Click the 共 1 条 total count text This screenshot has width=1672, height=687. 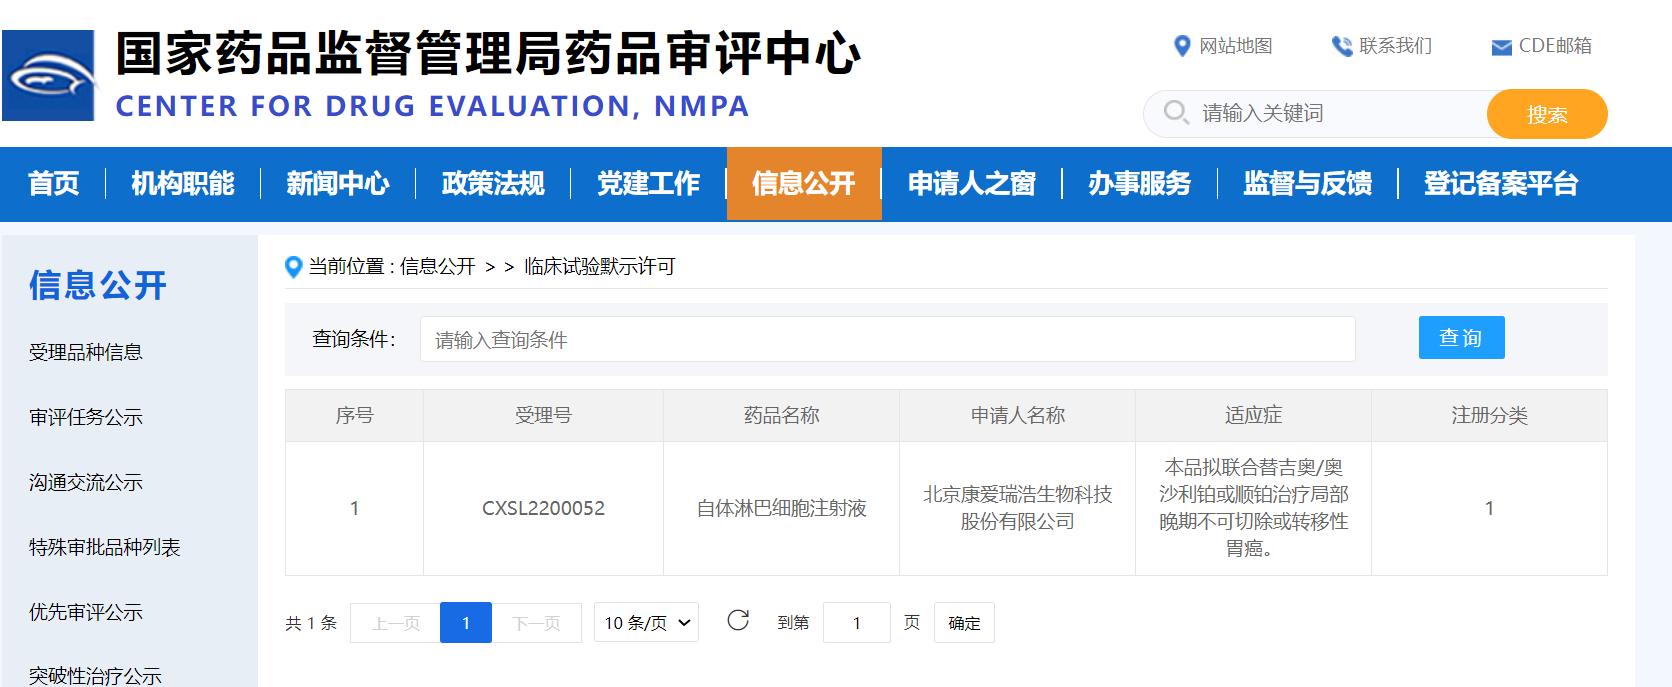(x=311, y=623)
